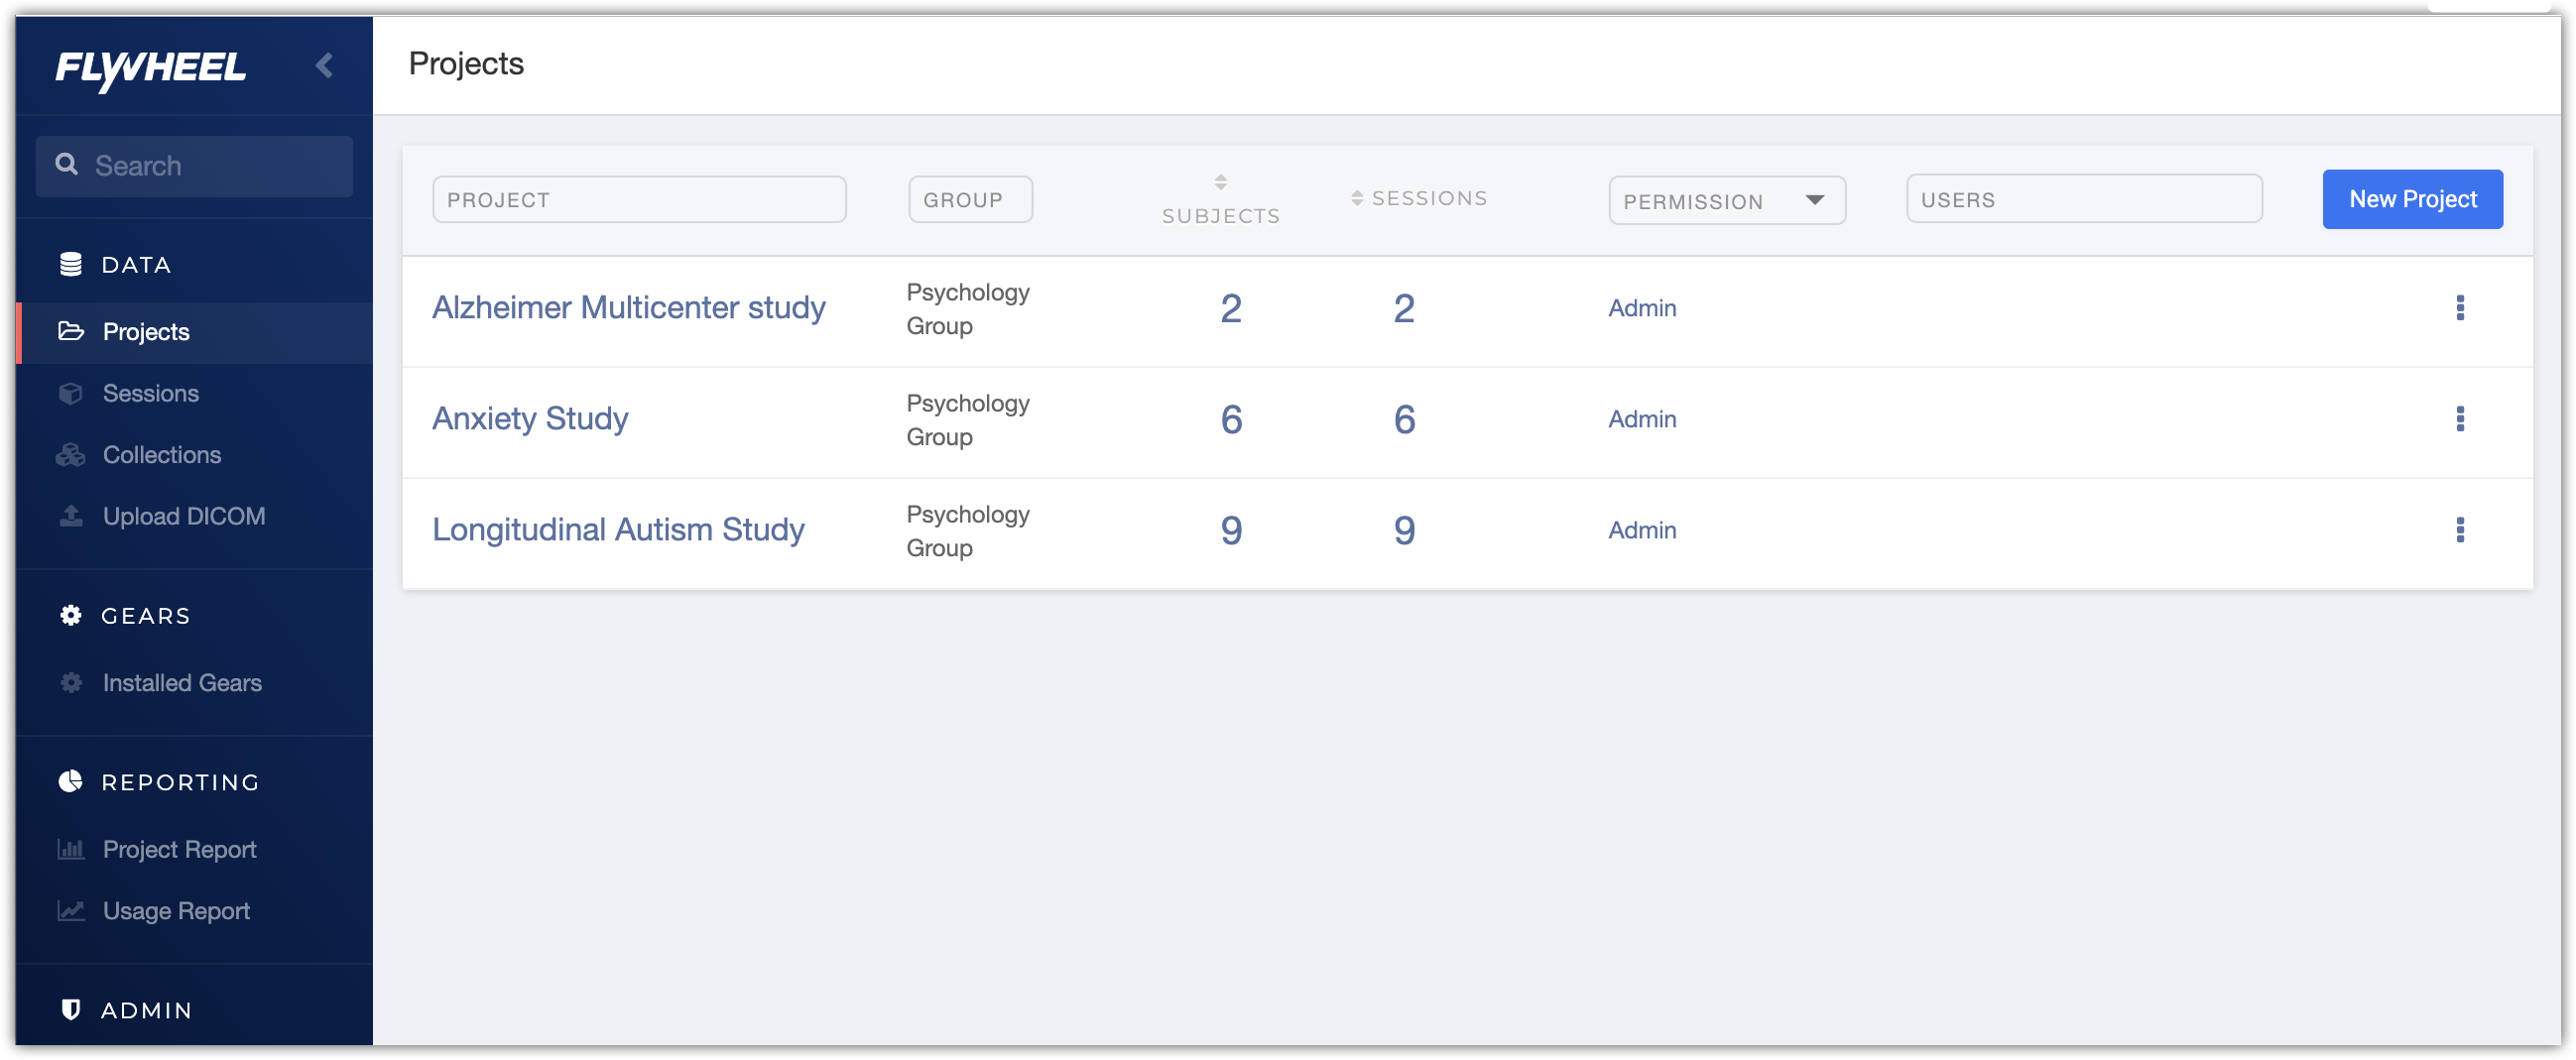Image resolution: width=2576 pixels, height=1060 pixels.
Task: Click the Flywheel logo
Action: (151, 68)
